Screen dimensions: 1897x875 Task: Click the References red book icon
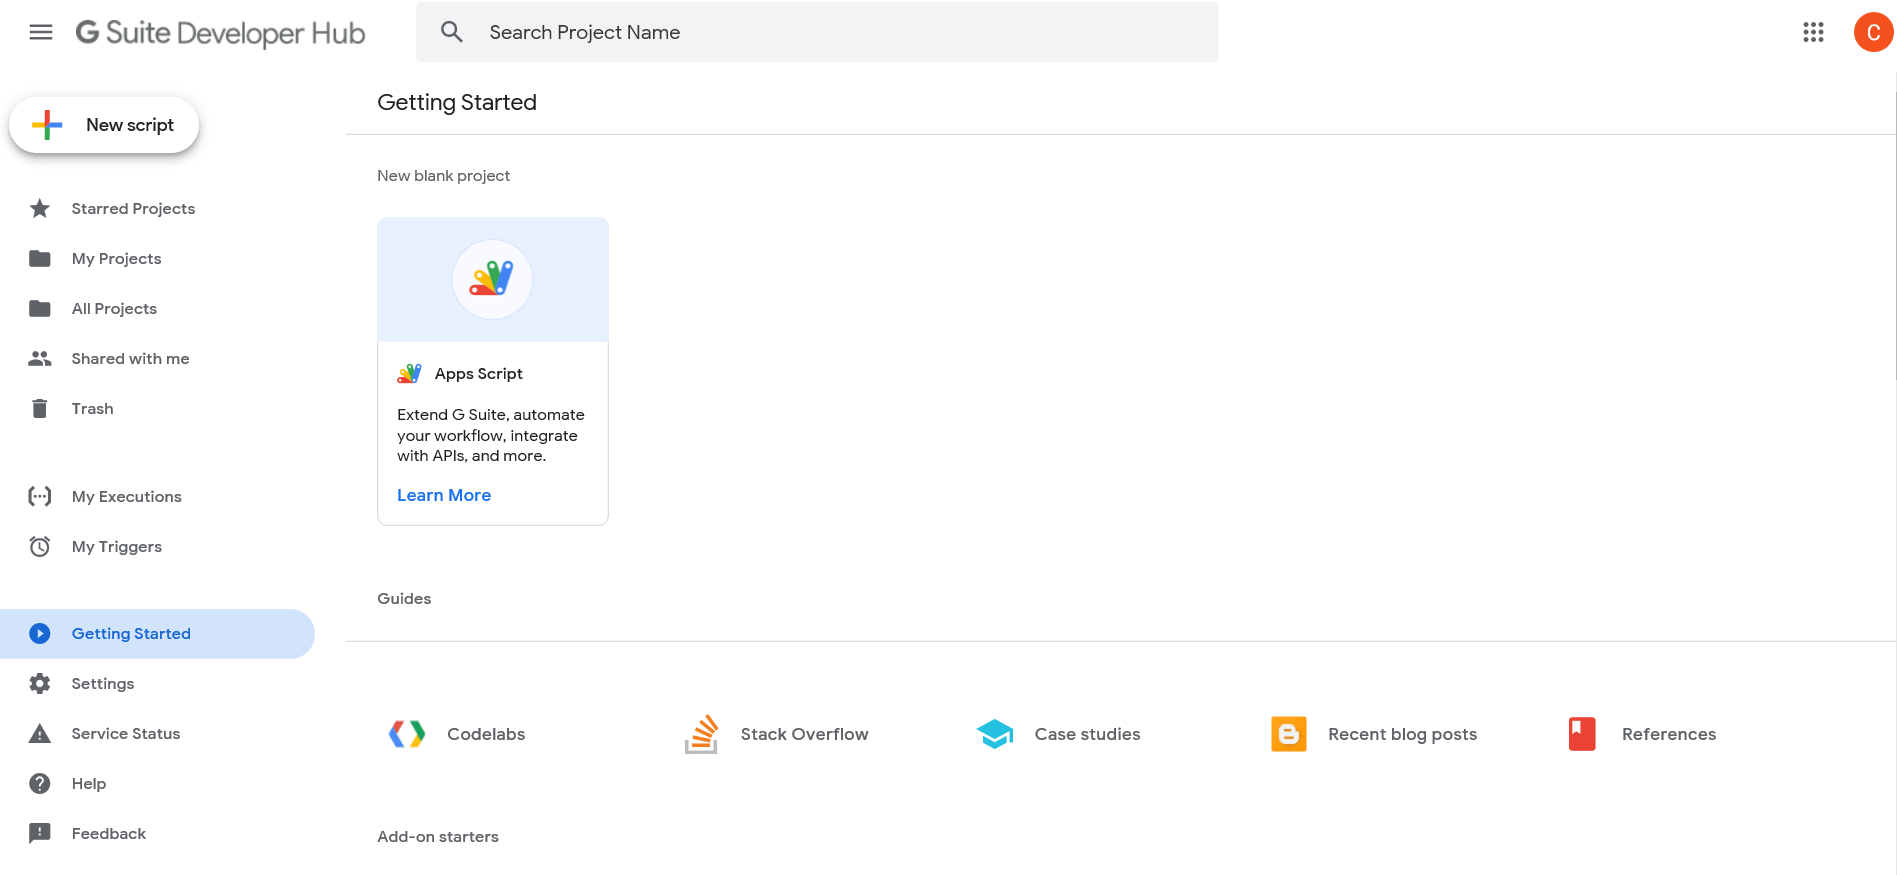pos(1582,734)
